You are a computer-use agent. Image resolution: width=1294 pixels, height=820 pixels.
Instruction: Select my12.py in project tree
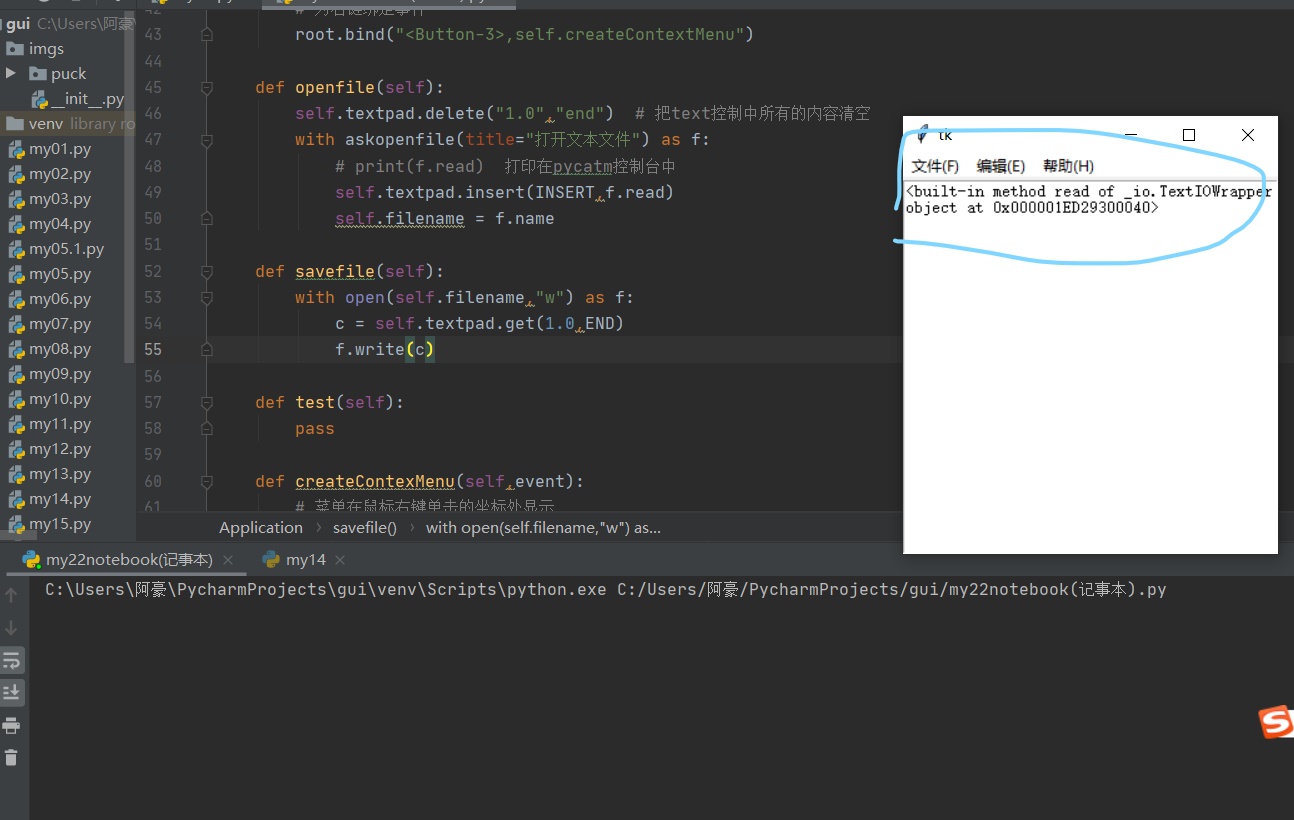click(60, 449)
